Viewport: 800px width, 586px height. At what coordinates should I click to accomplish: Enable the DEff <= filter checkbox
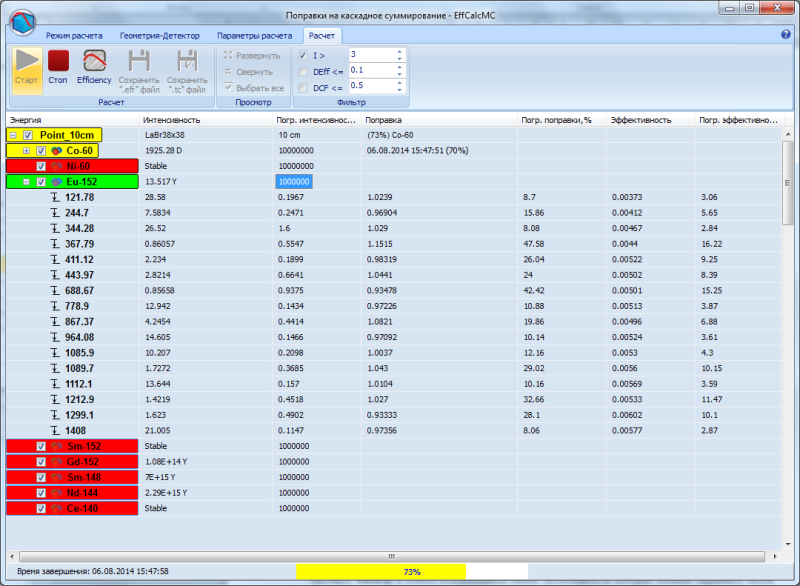[x=303, y=71]
